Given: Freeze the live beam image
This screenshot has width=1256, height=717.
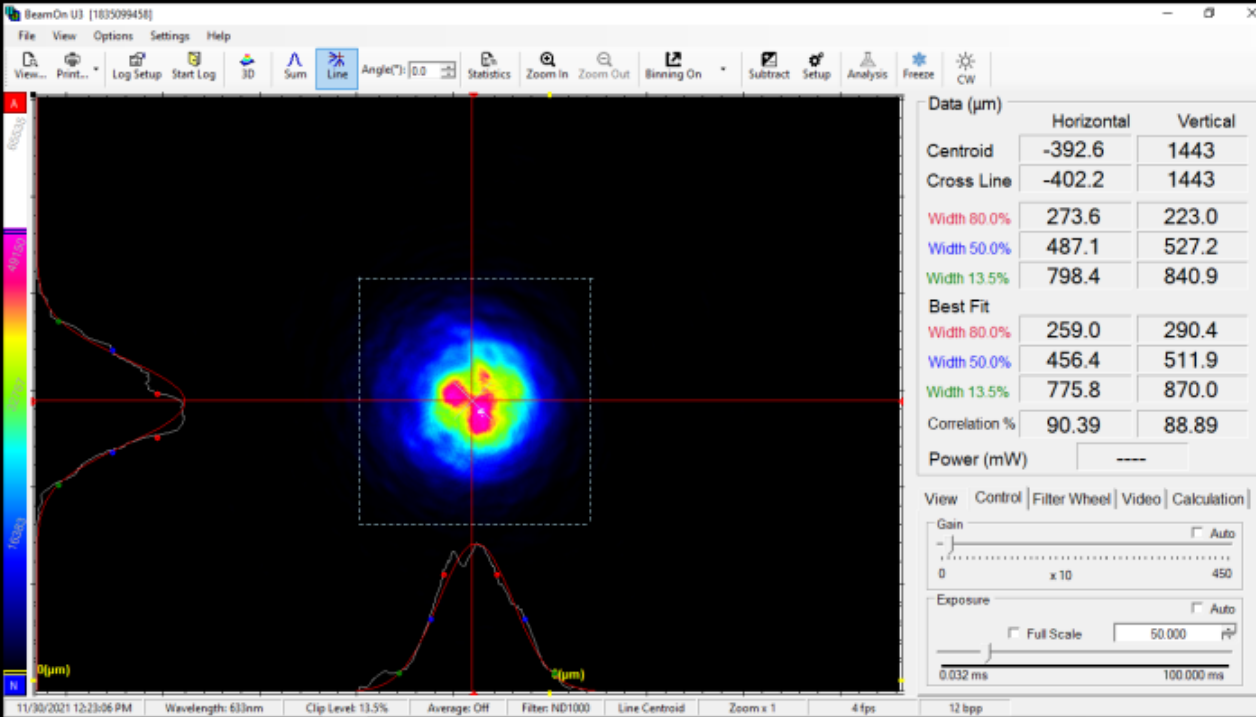Looking at the screenshot, I should [x=918, y=66].
